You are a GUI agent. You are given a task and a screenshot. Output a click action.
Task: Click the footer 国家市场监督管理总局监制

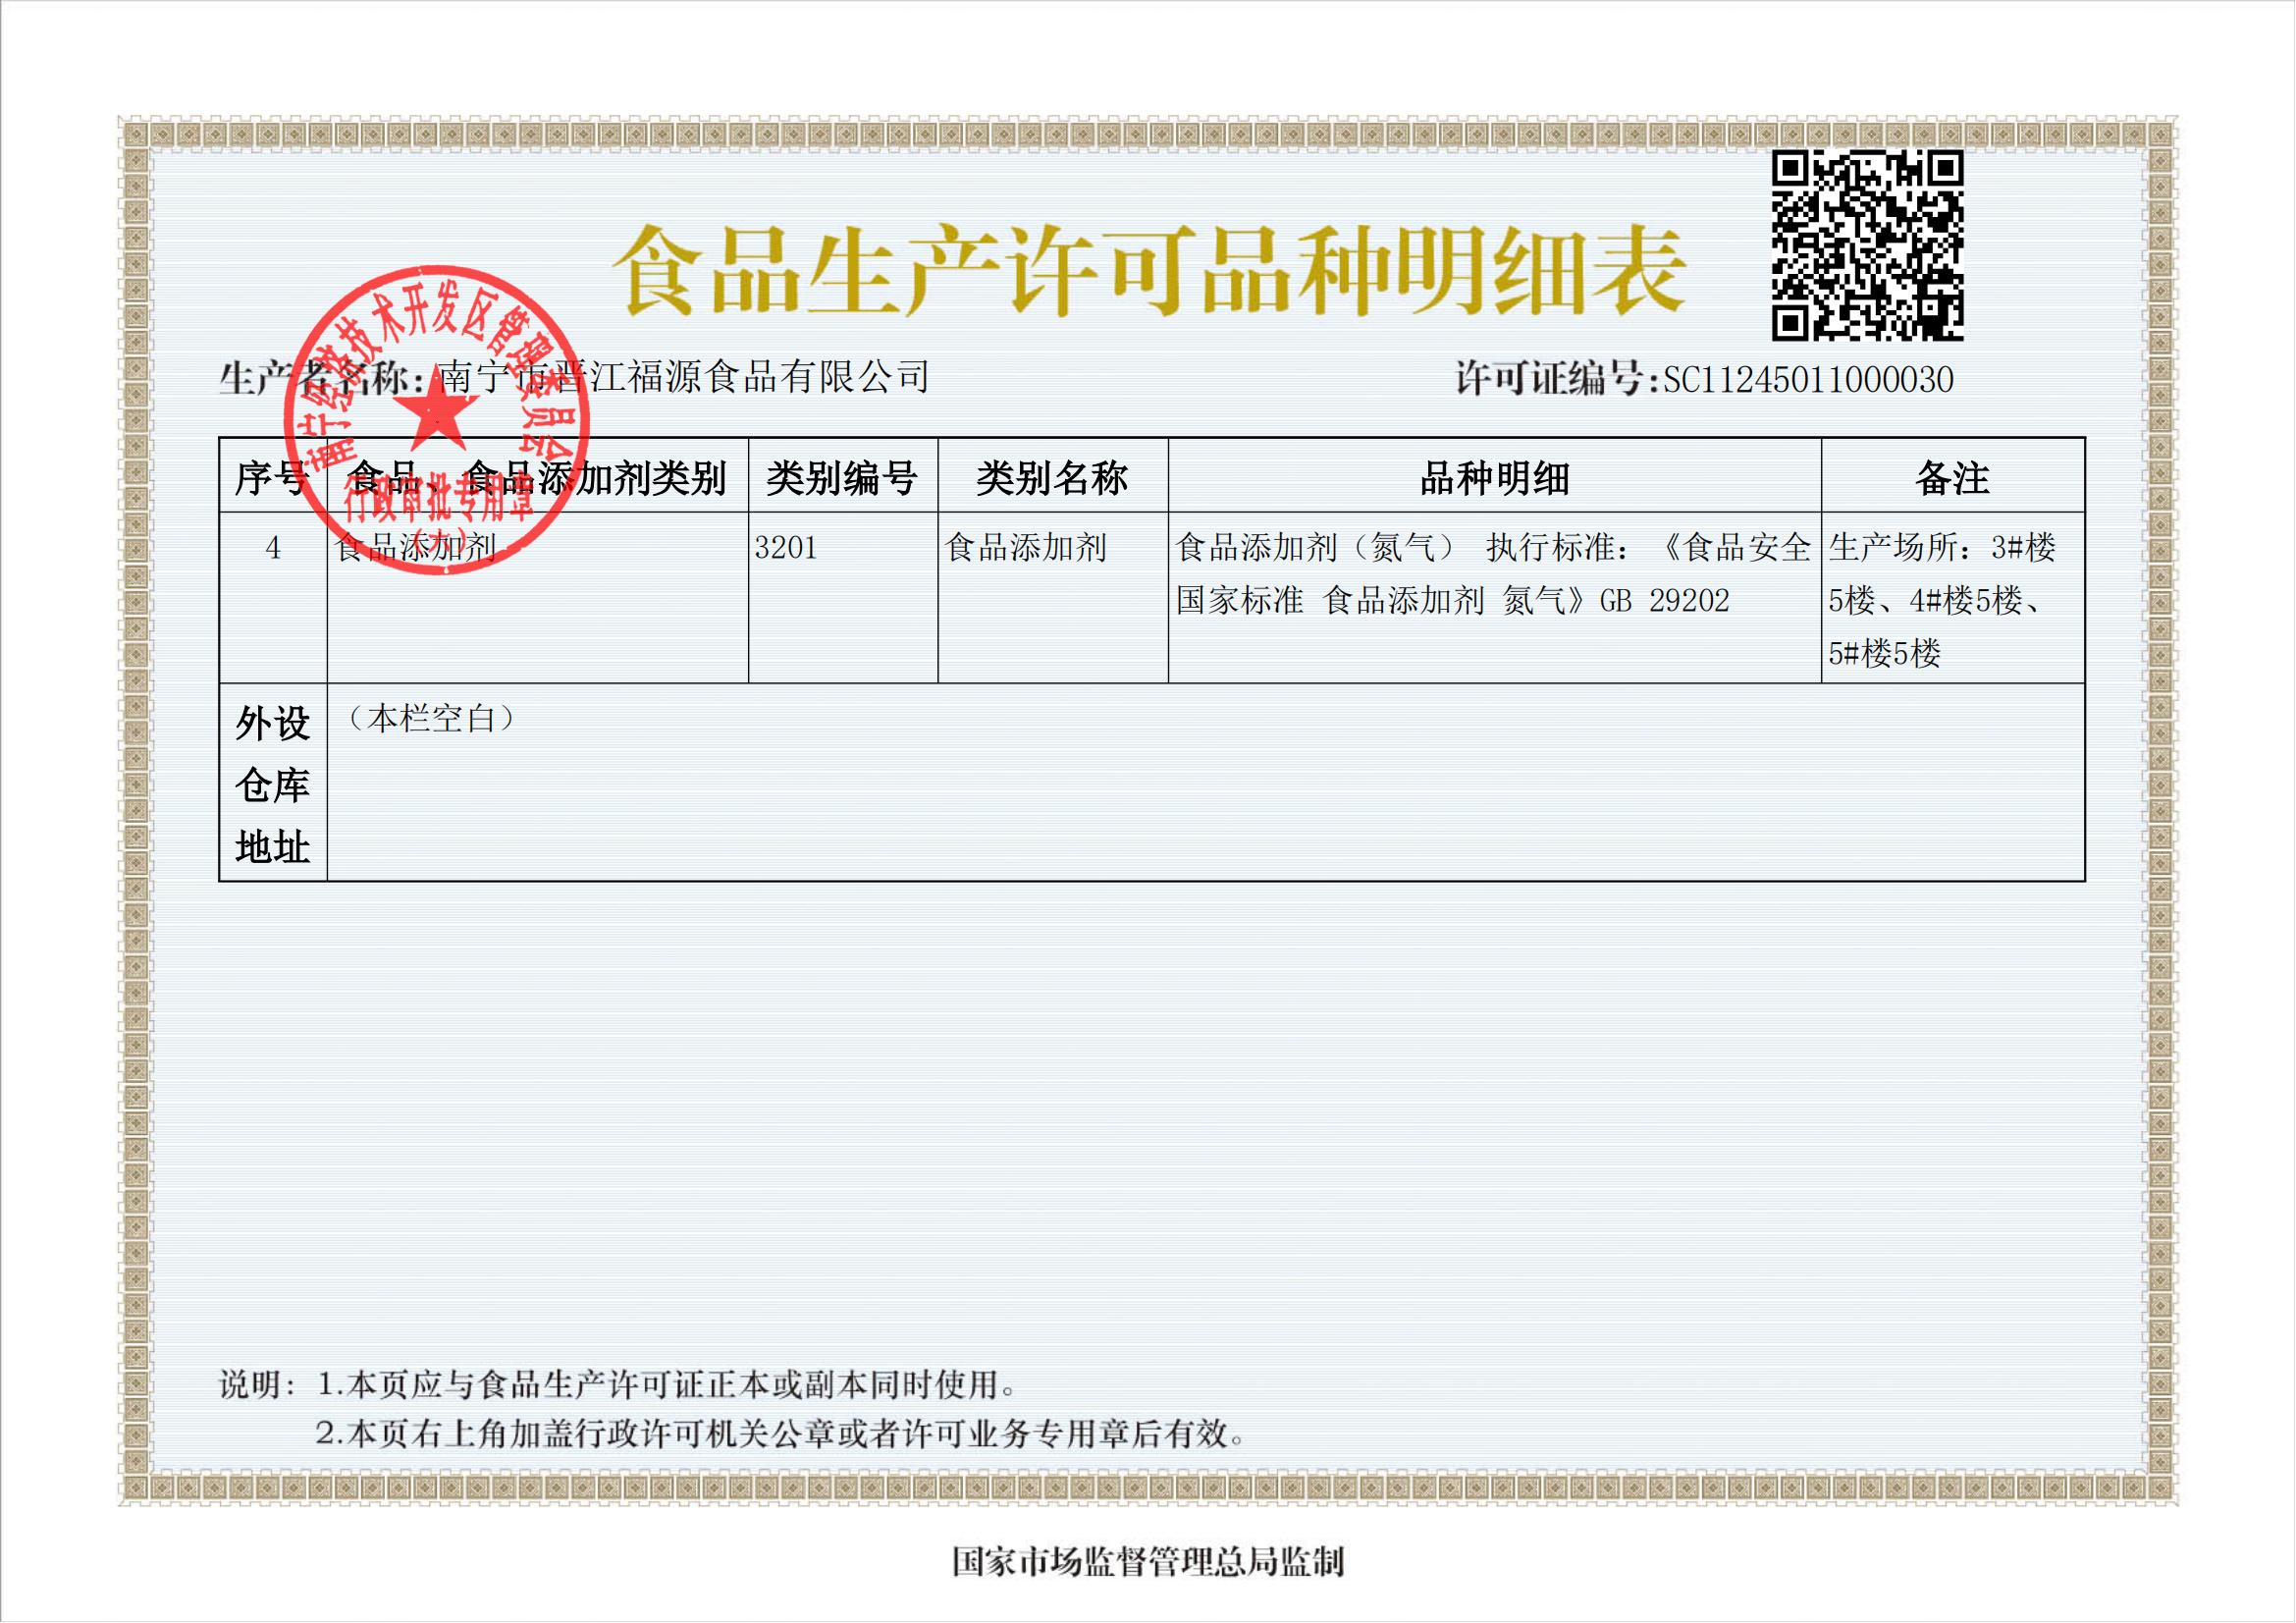point(1148,1561)
